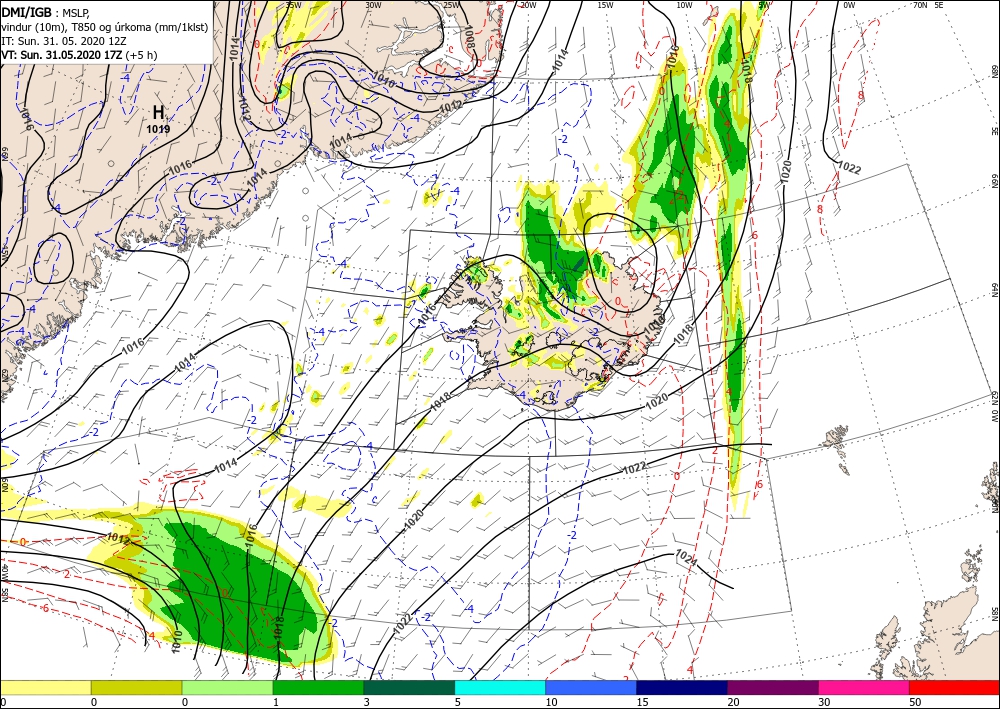Select the dark green legend swatch
The width and height of the screenshot is (1000, 709).
coord(409,687)
